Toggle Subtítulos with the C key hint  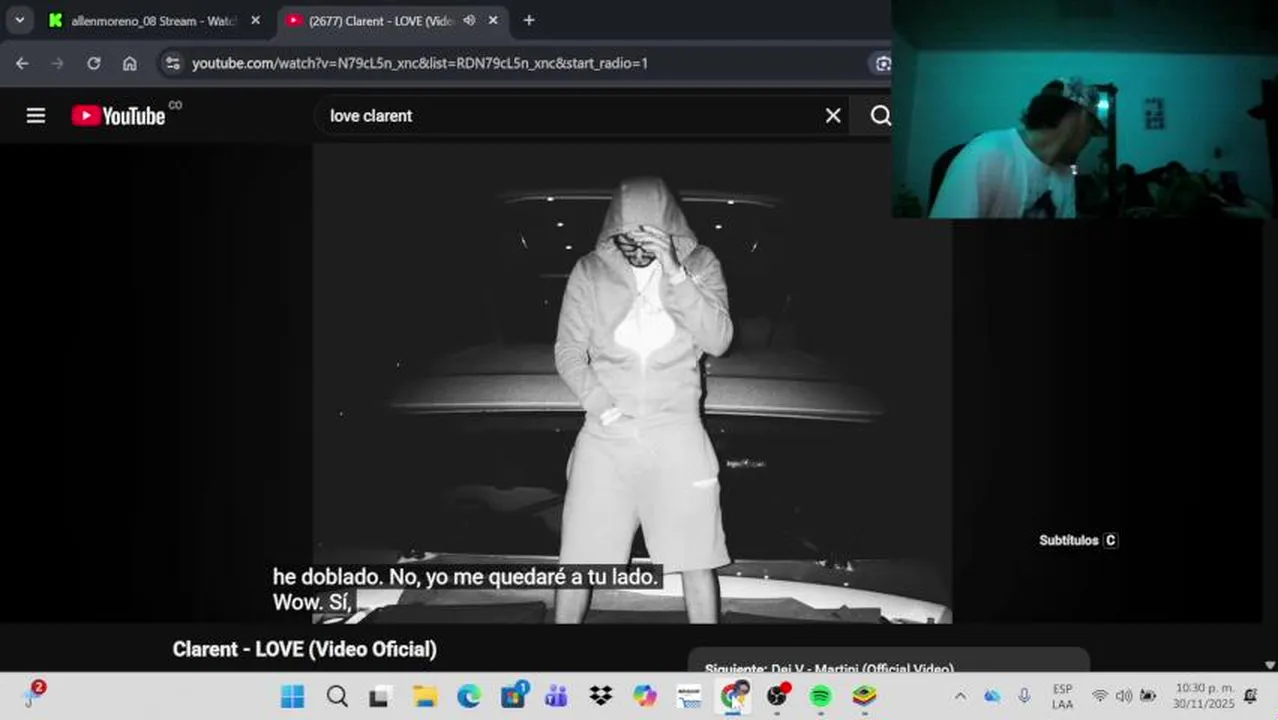(1078, 540)
